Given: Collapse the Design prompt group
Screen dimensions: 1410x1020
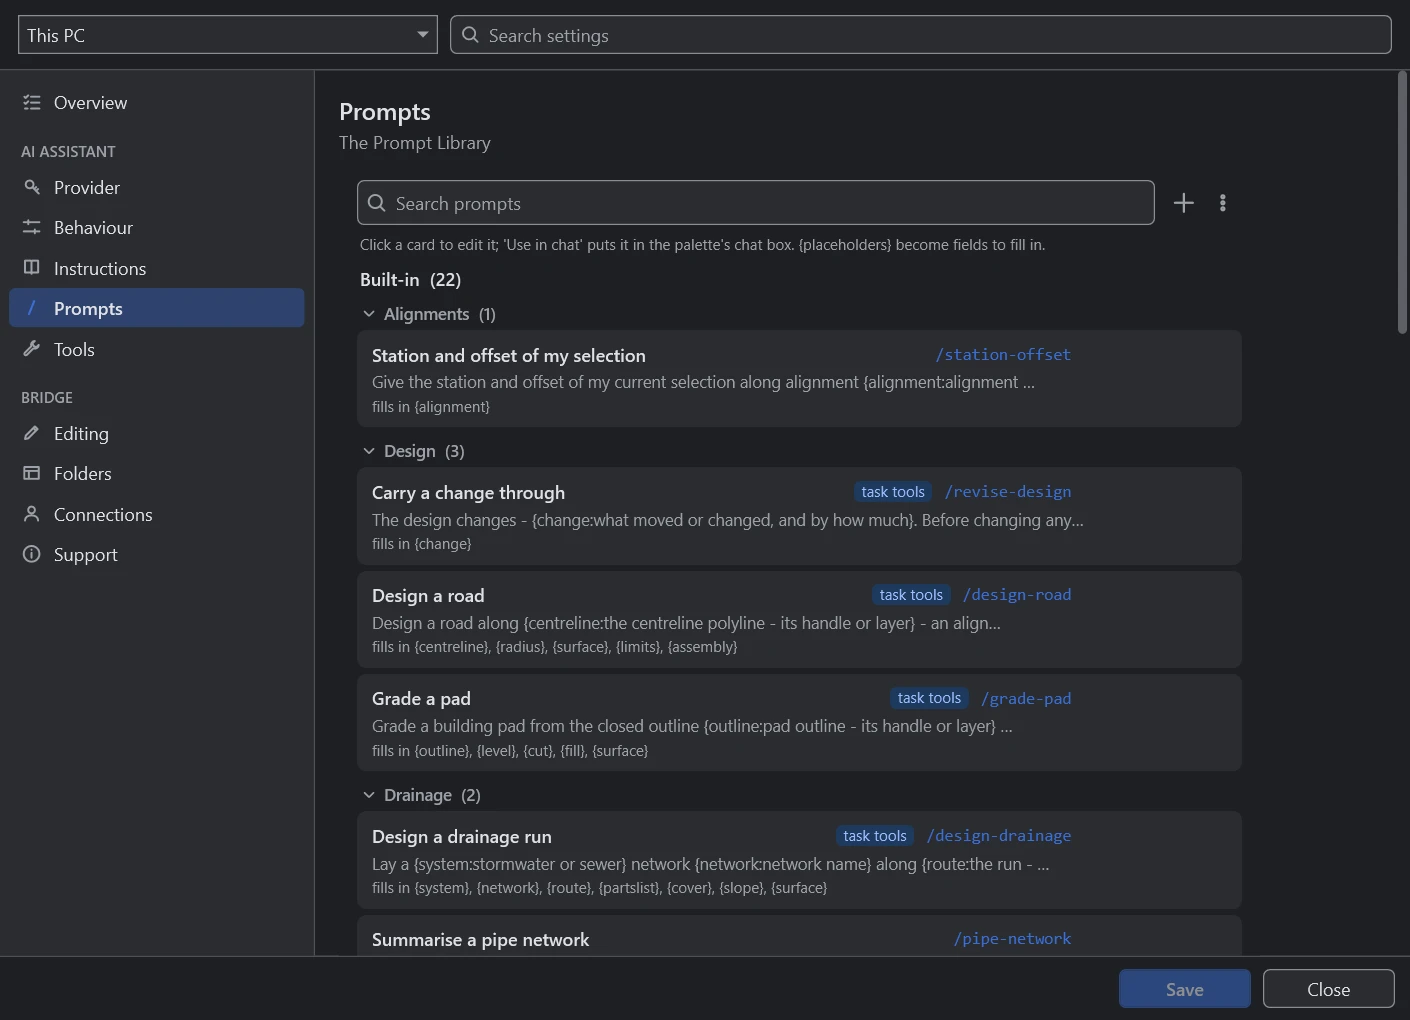Looking at the screenshot, I should pos(369,451).
